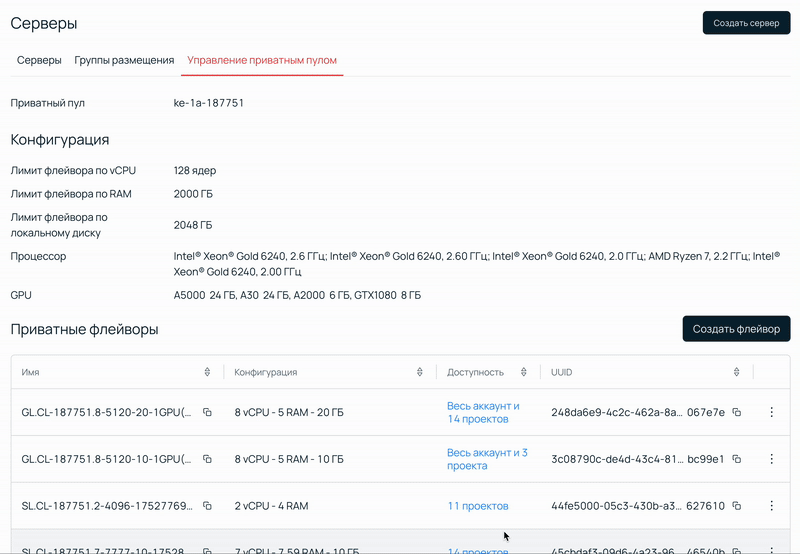Screen dimensions: 800x554
Task: Sort table by Имя column
Action: [207, 372]
